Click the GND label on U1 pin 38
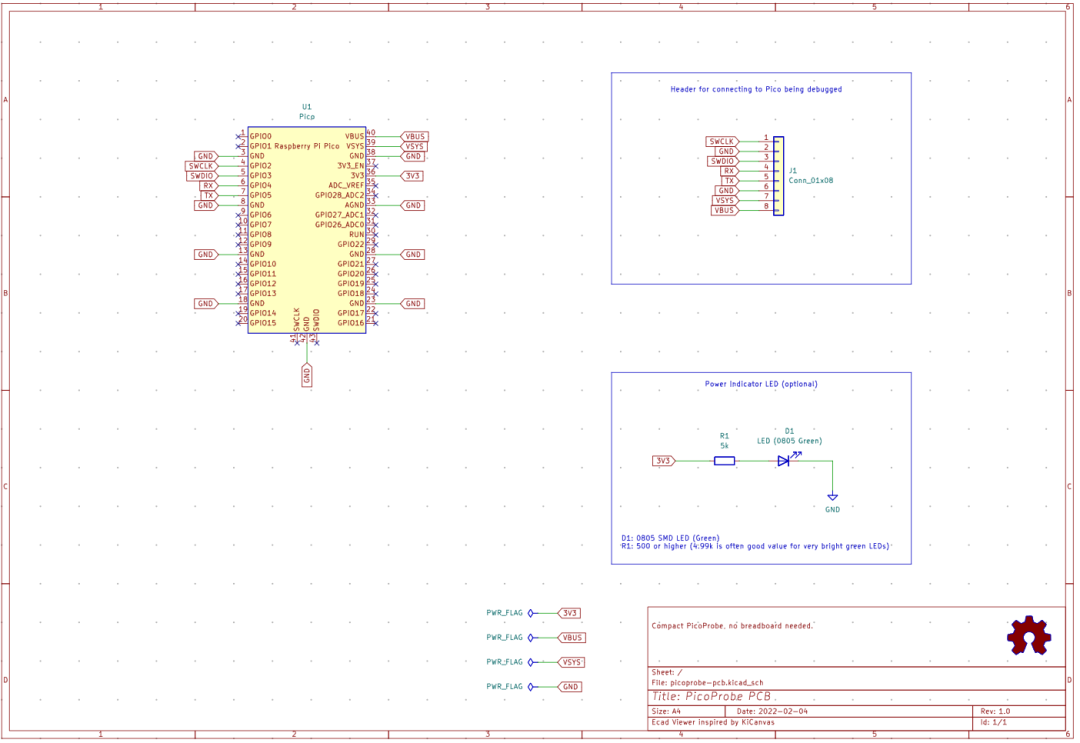 click(x=413, y=156)
